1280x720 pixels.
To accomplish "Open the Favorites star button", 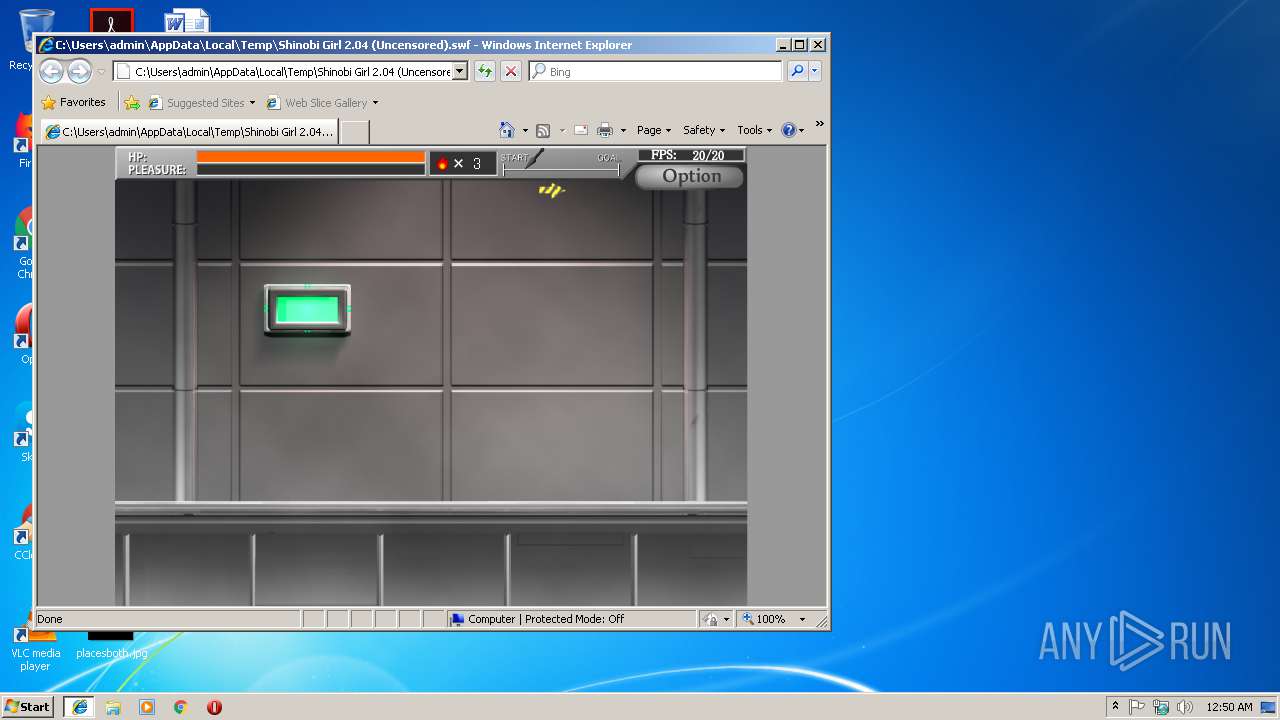I will click(x=73, y=102).
